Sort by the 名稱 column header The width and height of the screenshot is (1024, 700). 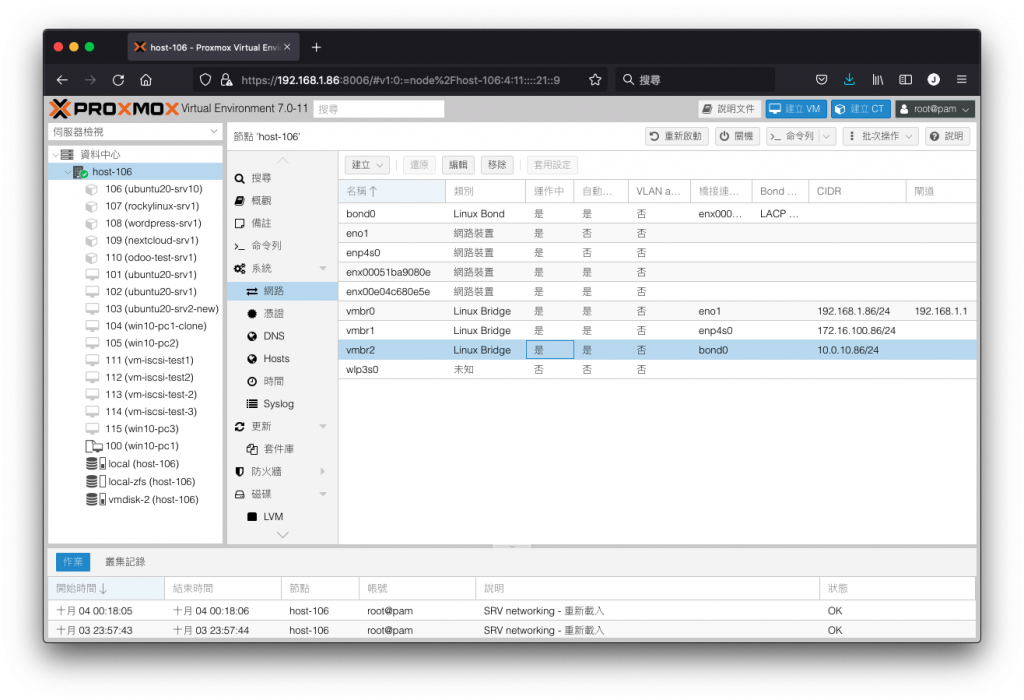tap(392, 191)
